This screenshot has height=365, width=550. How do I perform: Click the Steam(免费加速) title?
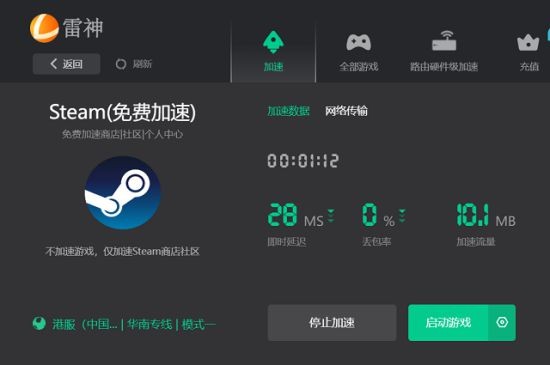point(122,112)
